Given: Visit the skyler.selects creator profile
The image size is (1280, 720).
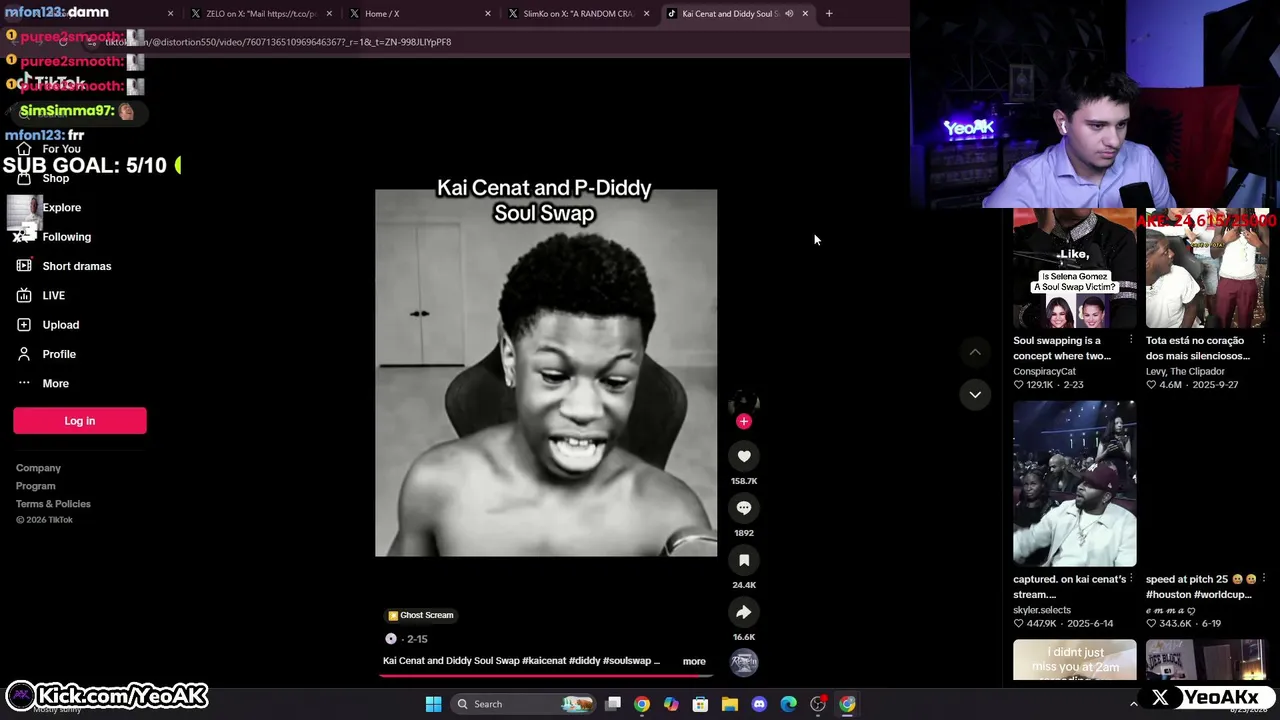Looking at the screenshot, I should (x=1042, y=610).
